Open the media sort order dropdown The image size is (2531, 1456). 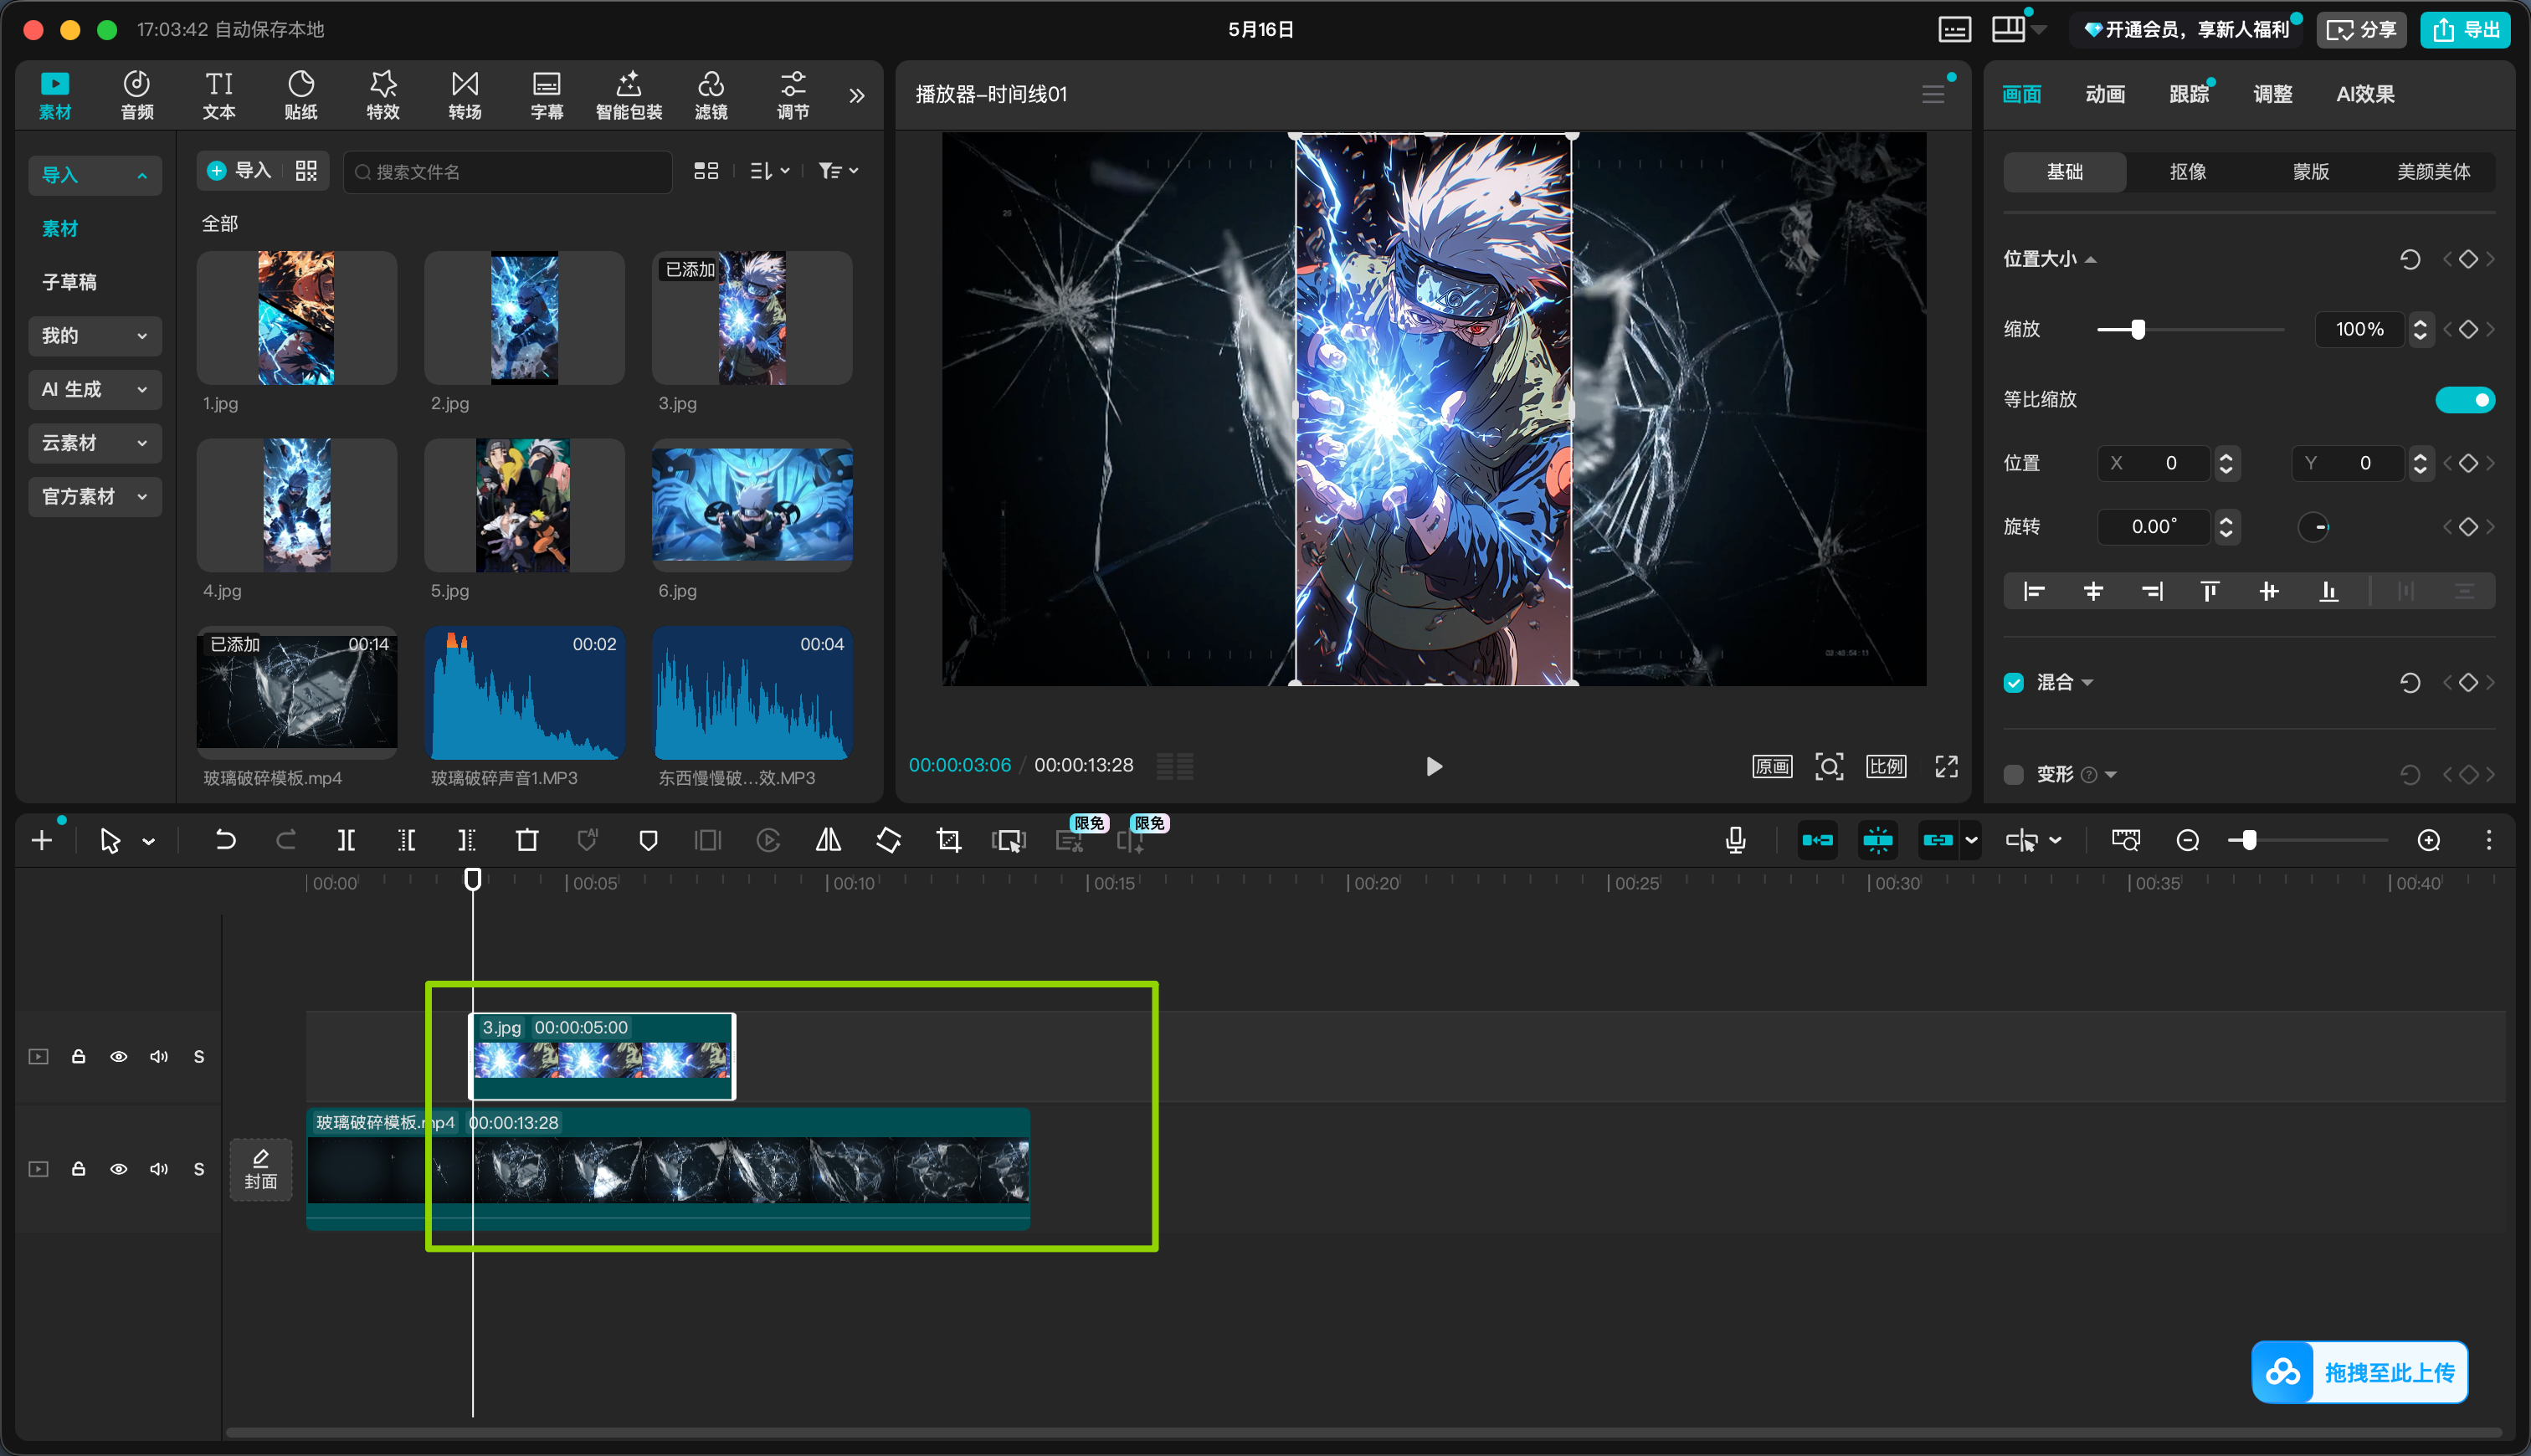click(x=769, y=171)
